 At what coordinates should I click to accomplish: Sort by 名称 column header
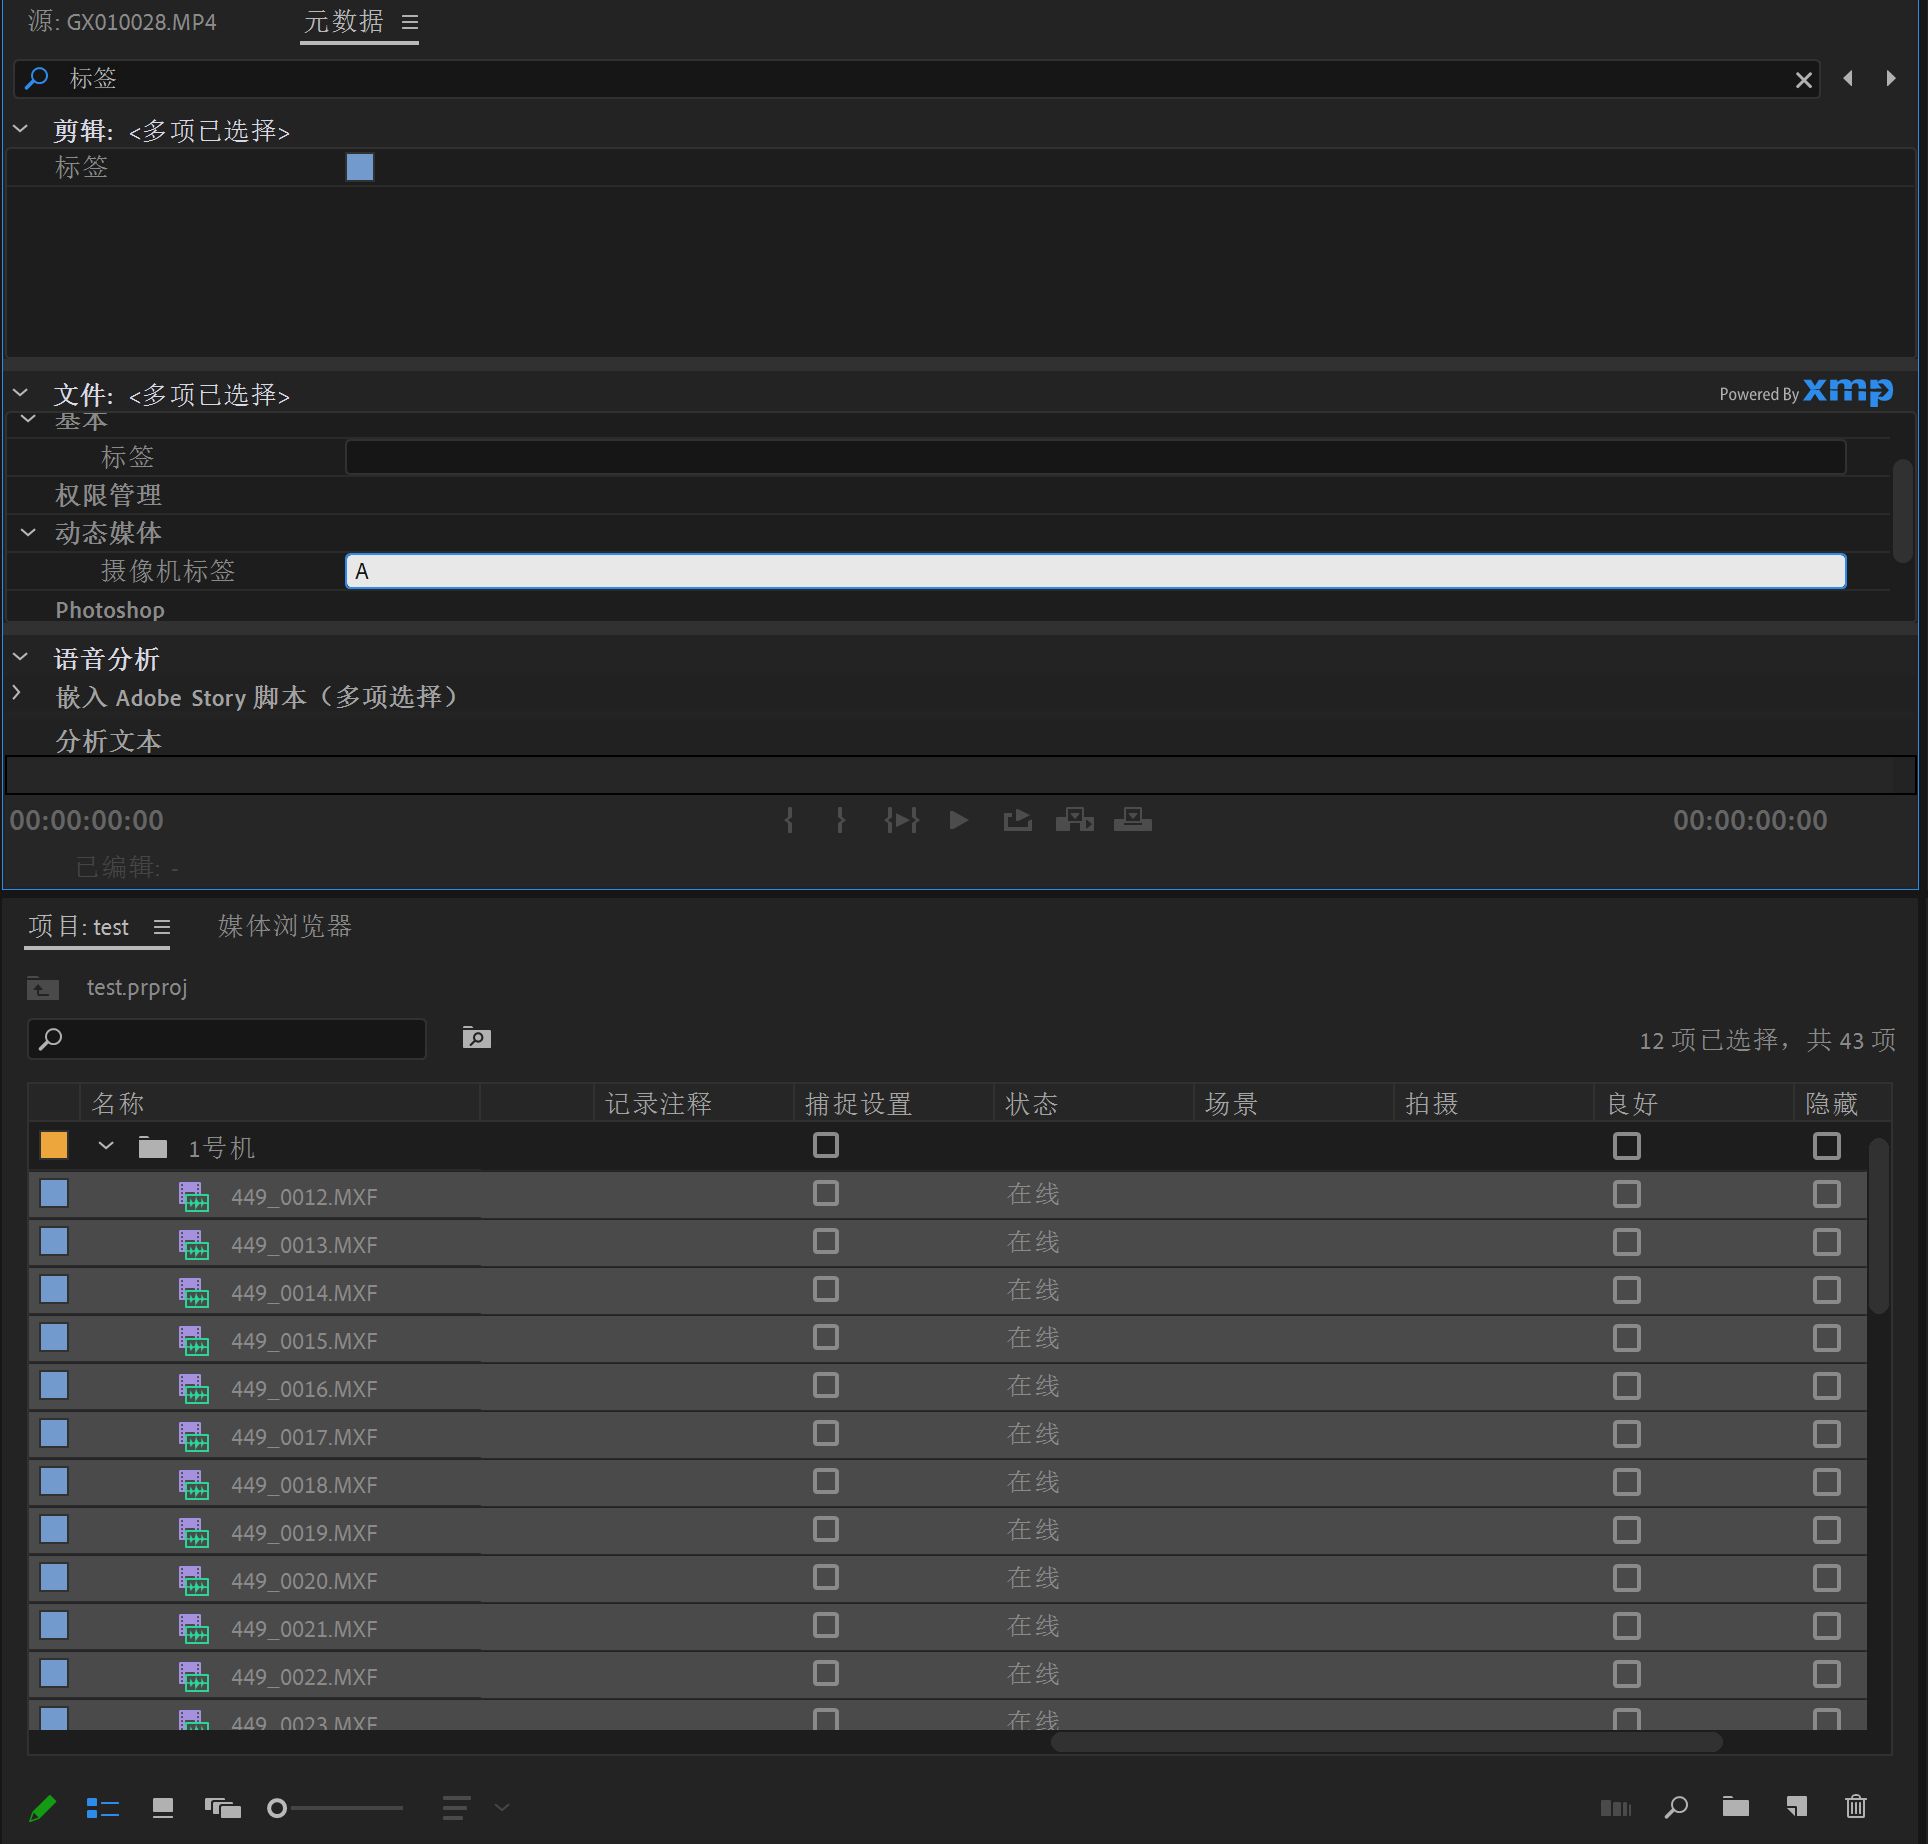pos(280,1103)
